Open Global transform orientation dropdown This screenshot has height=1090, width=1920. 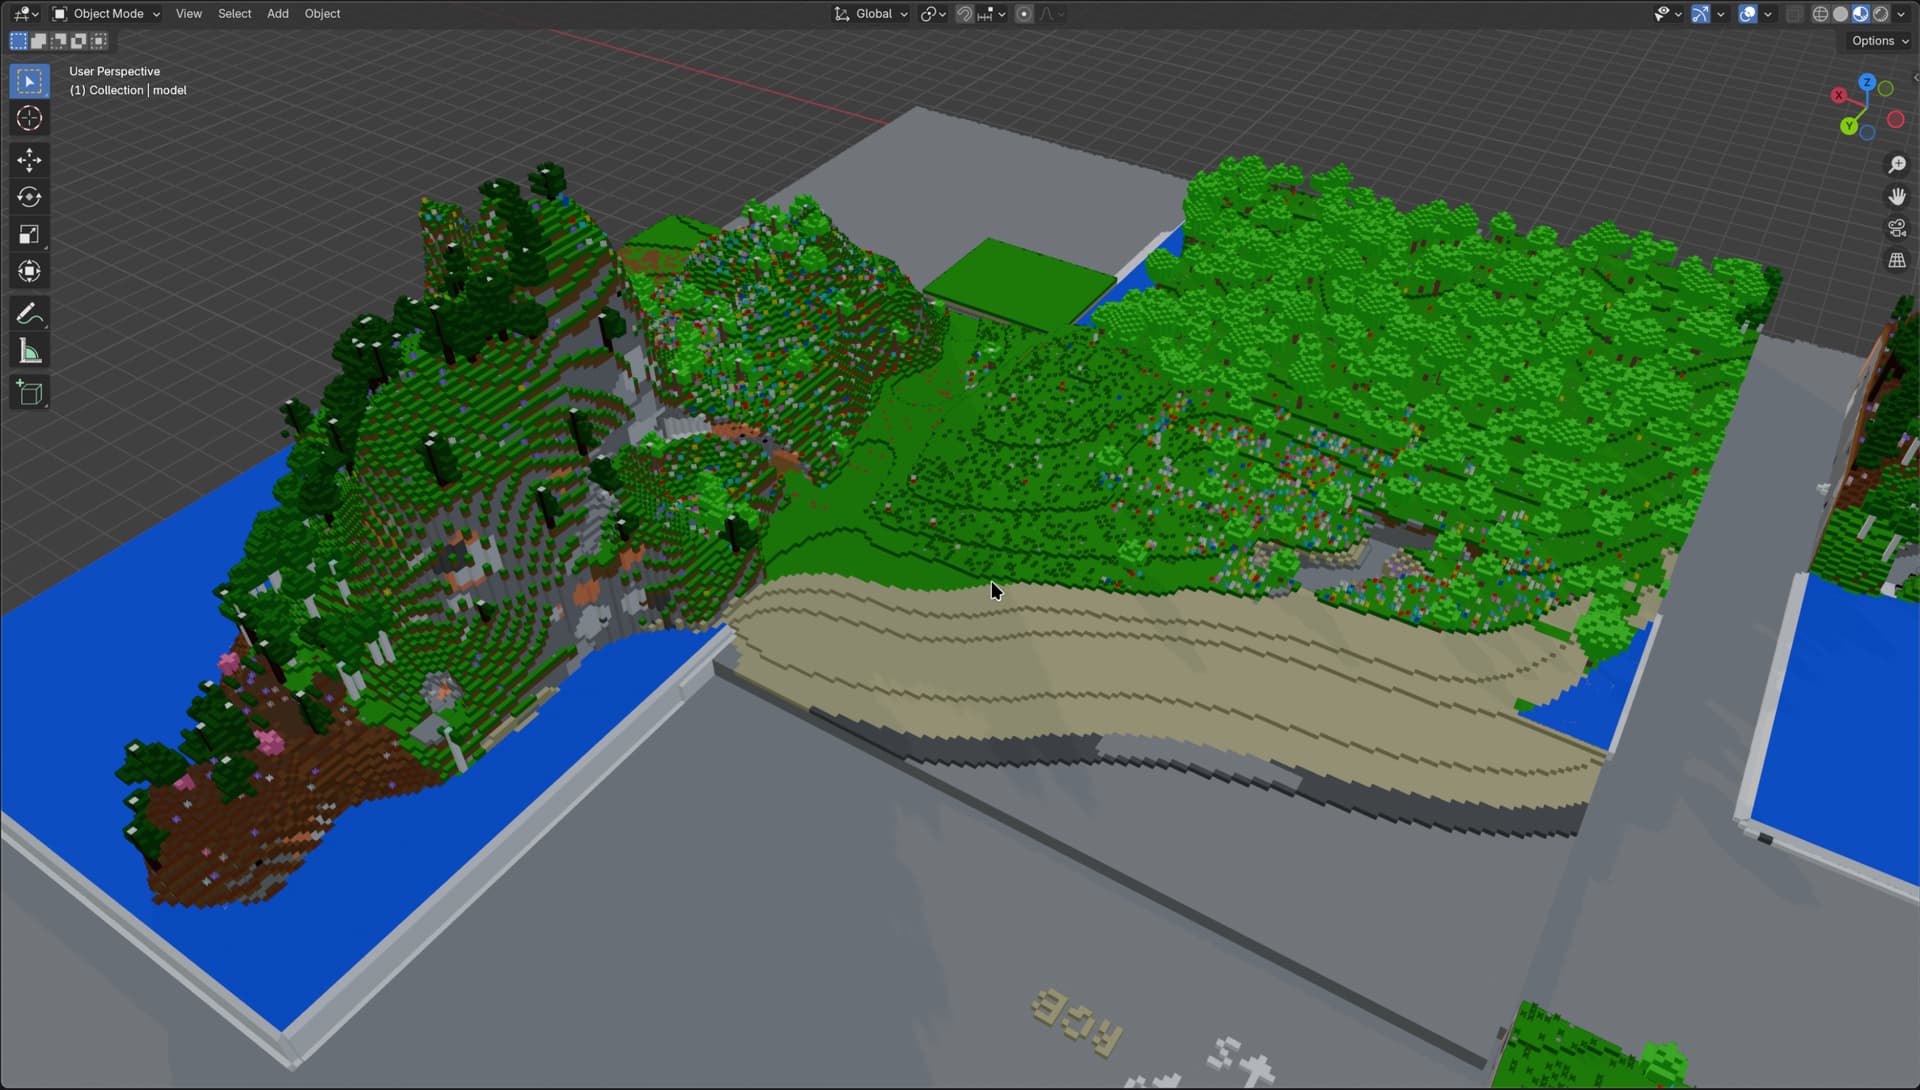click(x=872, y=14)
